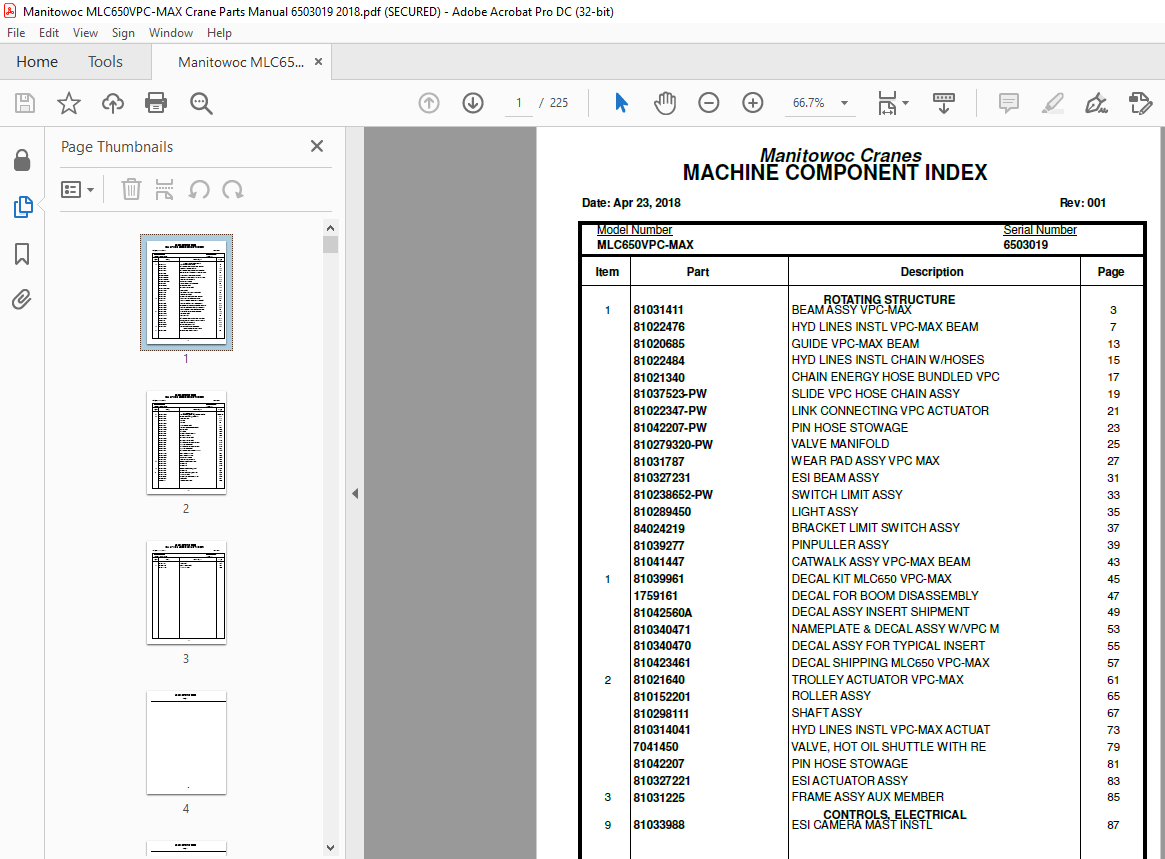Add document to starred with star icon
The width and height of the screenshot is (1165, 859).
tap(69, 103)
